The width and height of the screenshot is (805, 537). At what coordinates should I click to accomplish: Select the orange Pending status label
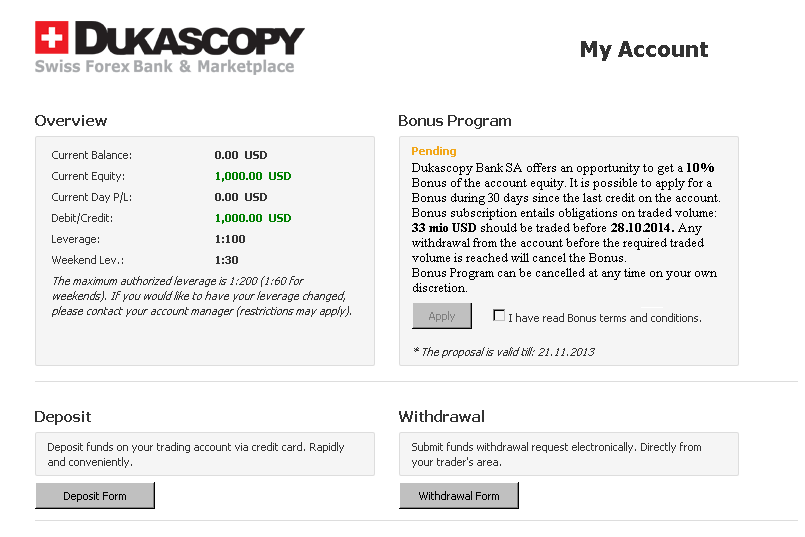point(434,151)
